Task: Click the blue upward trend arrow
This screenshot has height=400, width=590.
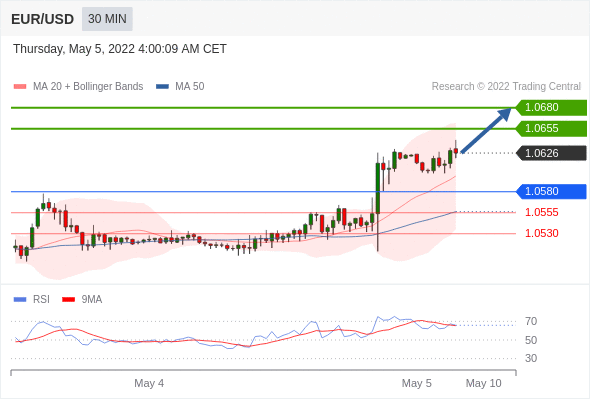Action: [x=486, y=131]
